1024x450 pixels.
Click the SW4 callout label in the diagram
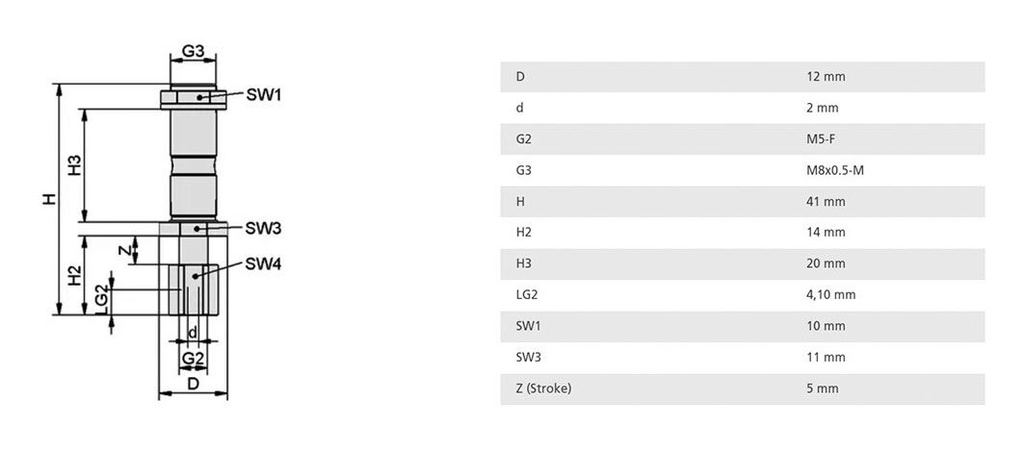[x=263, y=264]
